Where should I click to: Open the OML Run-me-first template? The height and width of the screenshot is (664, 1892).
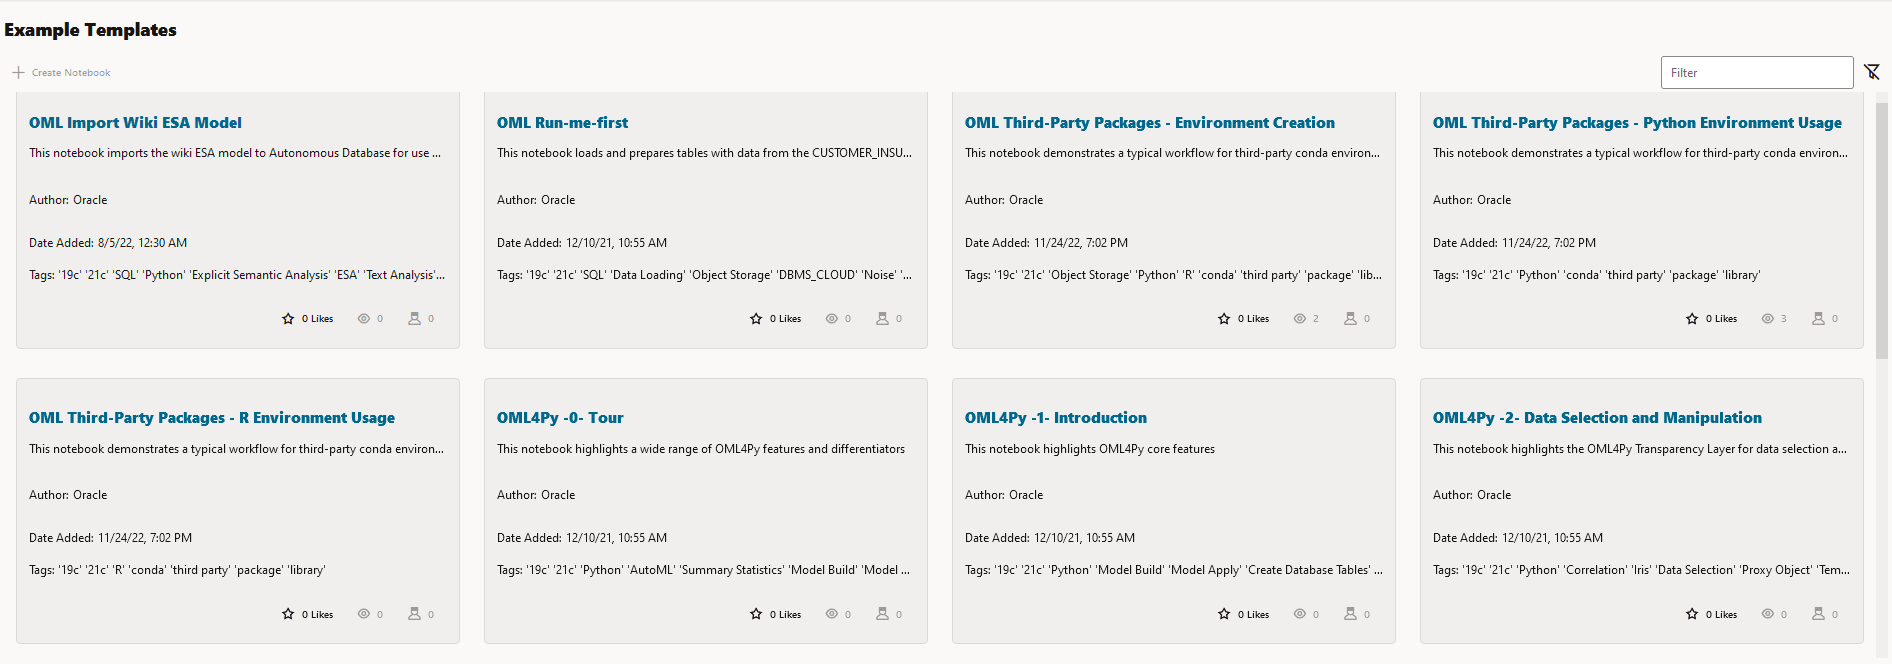562,123
